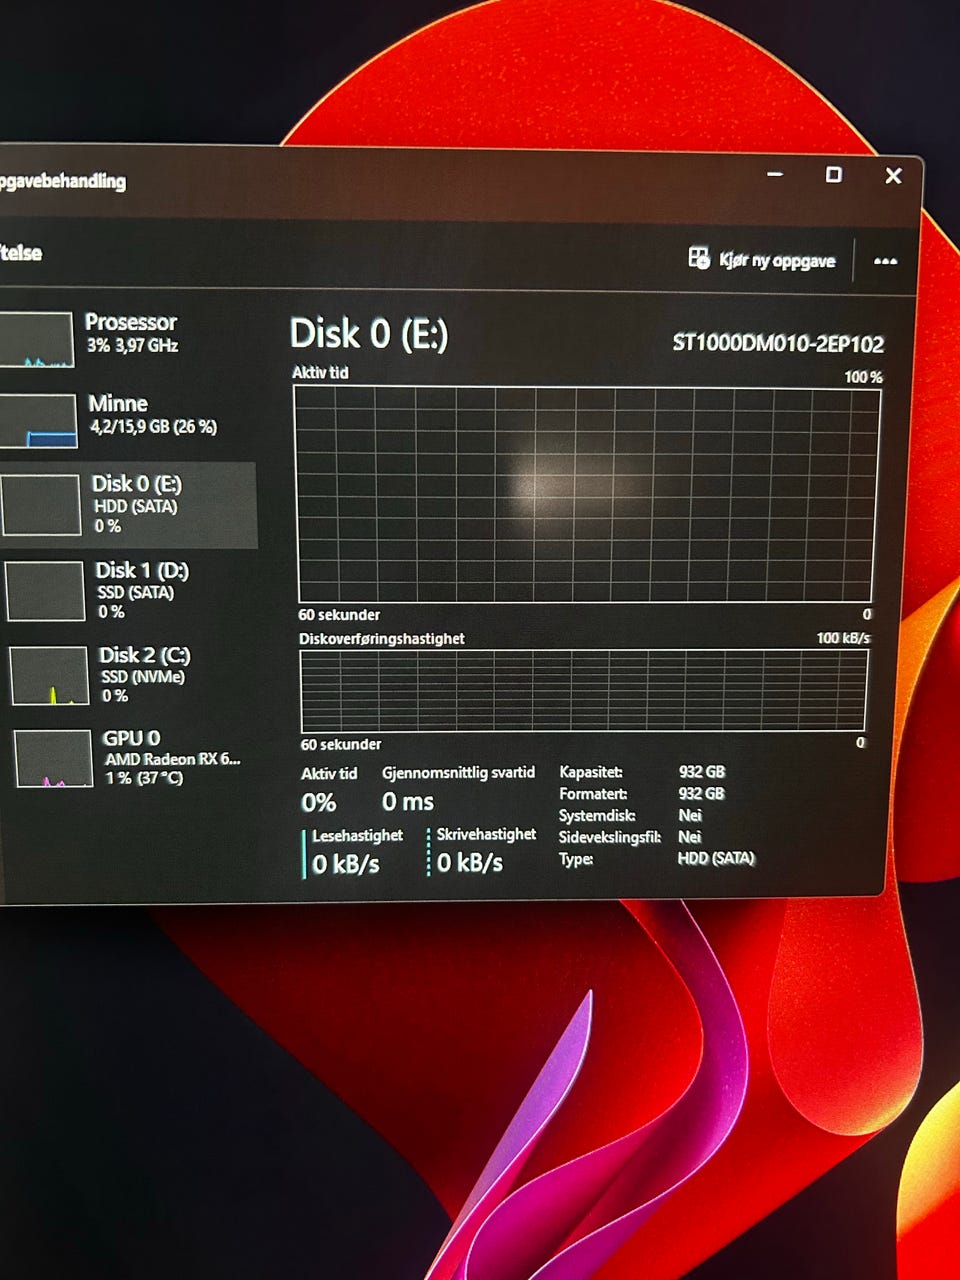Click the Aktiv tid graph area
The width and height of the screenshot is (960, 1280).
pos(586,494)
